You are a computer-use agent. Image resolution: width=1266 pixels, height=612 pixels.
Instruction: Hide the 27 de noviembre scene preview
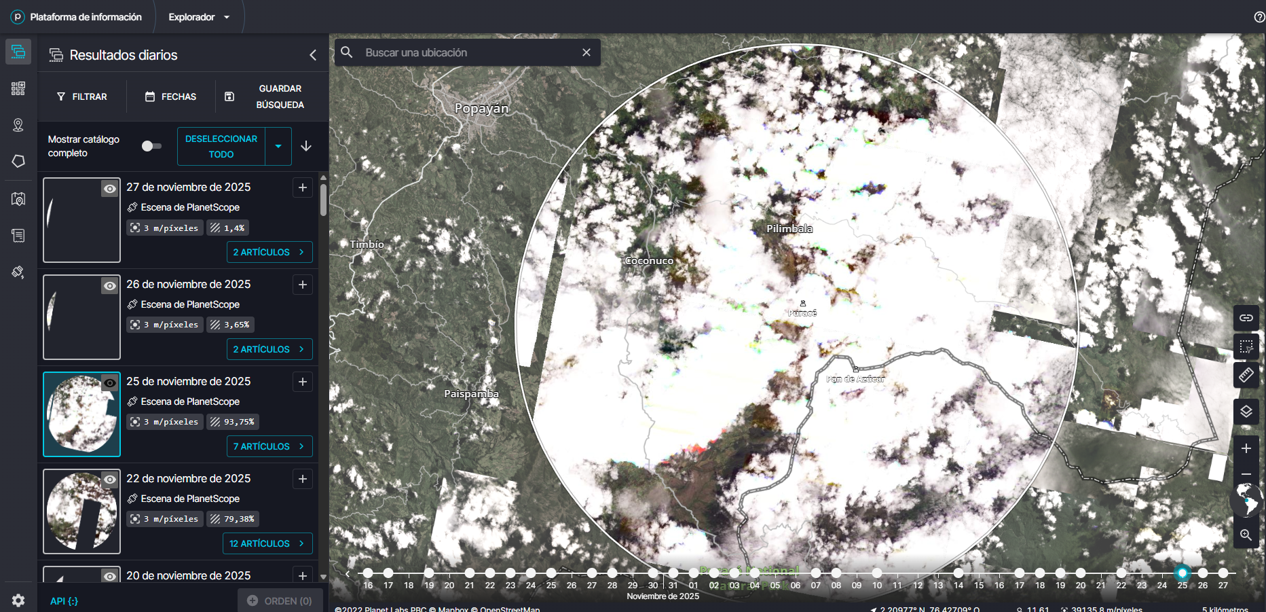coord(109,189)
